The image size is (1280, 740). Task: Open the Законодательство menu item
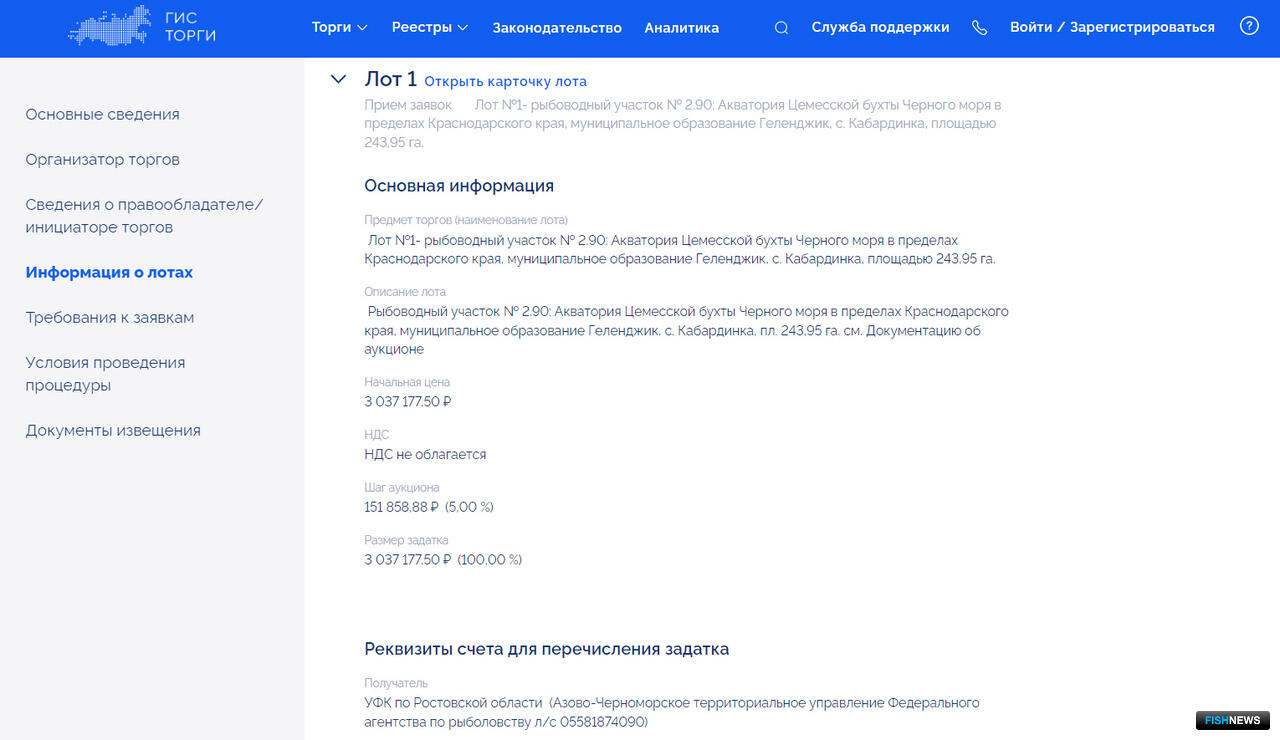coord(557,28)
